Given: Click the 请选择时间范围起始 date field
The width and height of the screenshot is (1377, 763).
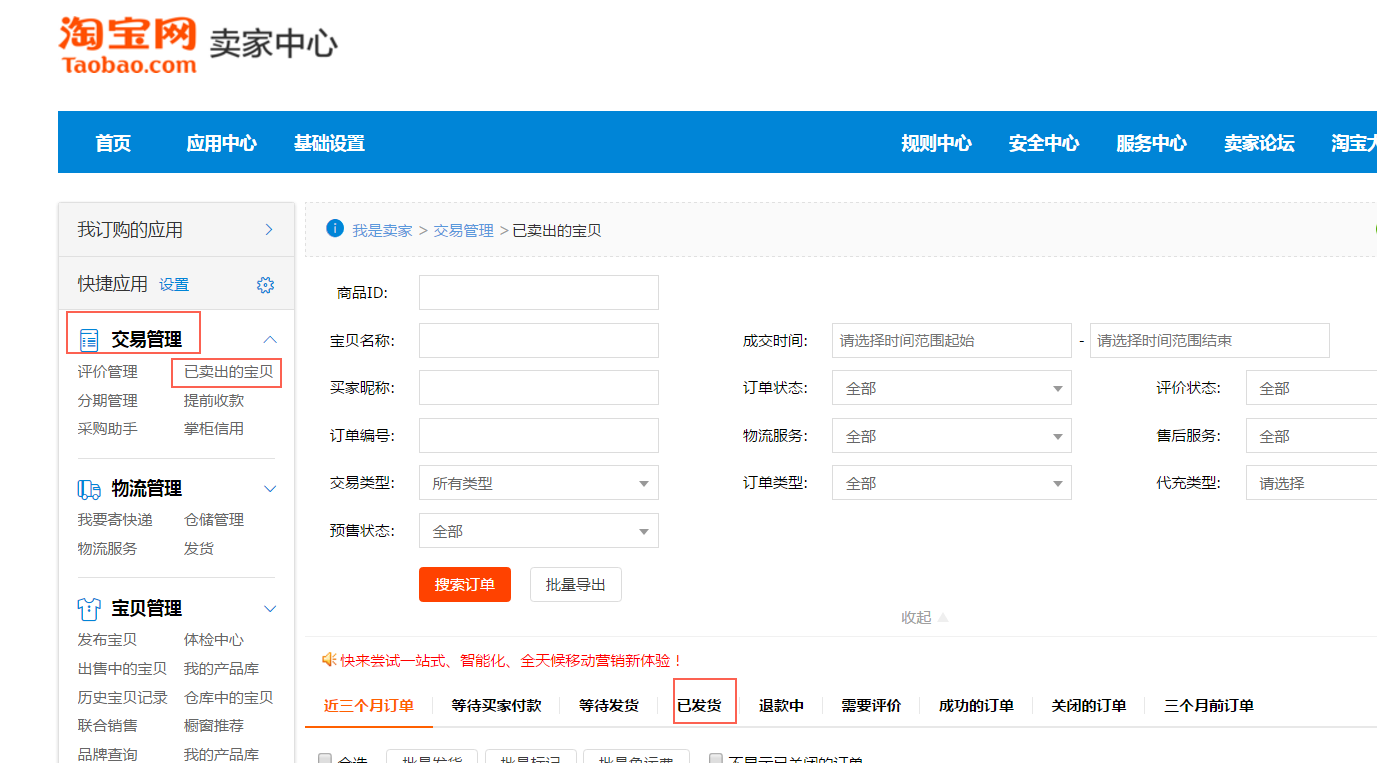Looking at the screenshot, I should point(952,340).
